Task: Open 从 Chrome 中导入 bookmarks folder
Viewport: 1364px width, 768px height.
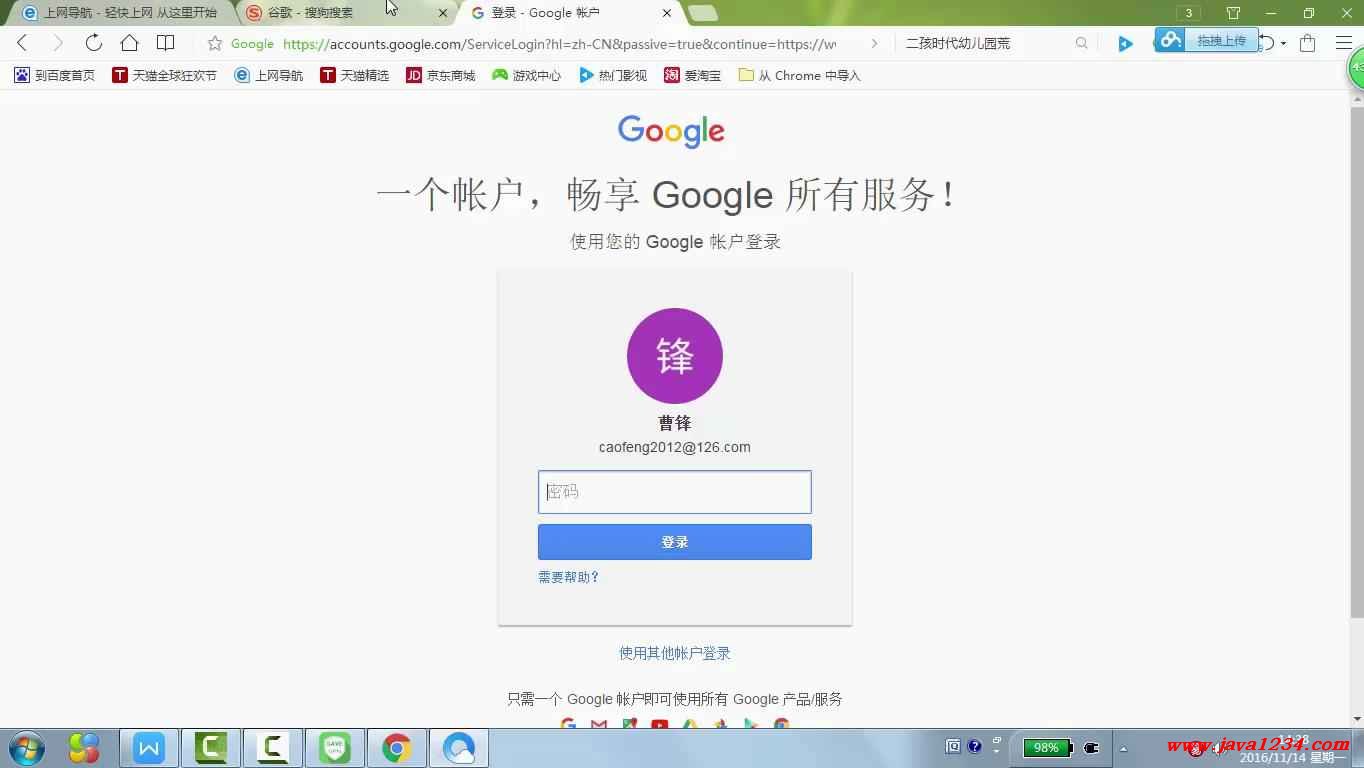Action: (799, 75)
